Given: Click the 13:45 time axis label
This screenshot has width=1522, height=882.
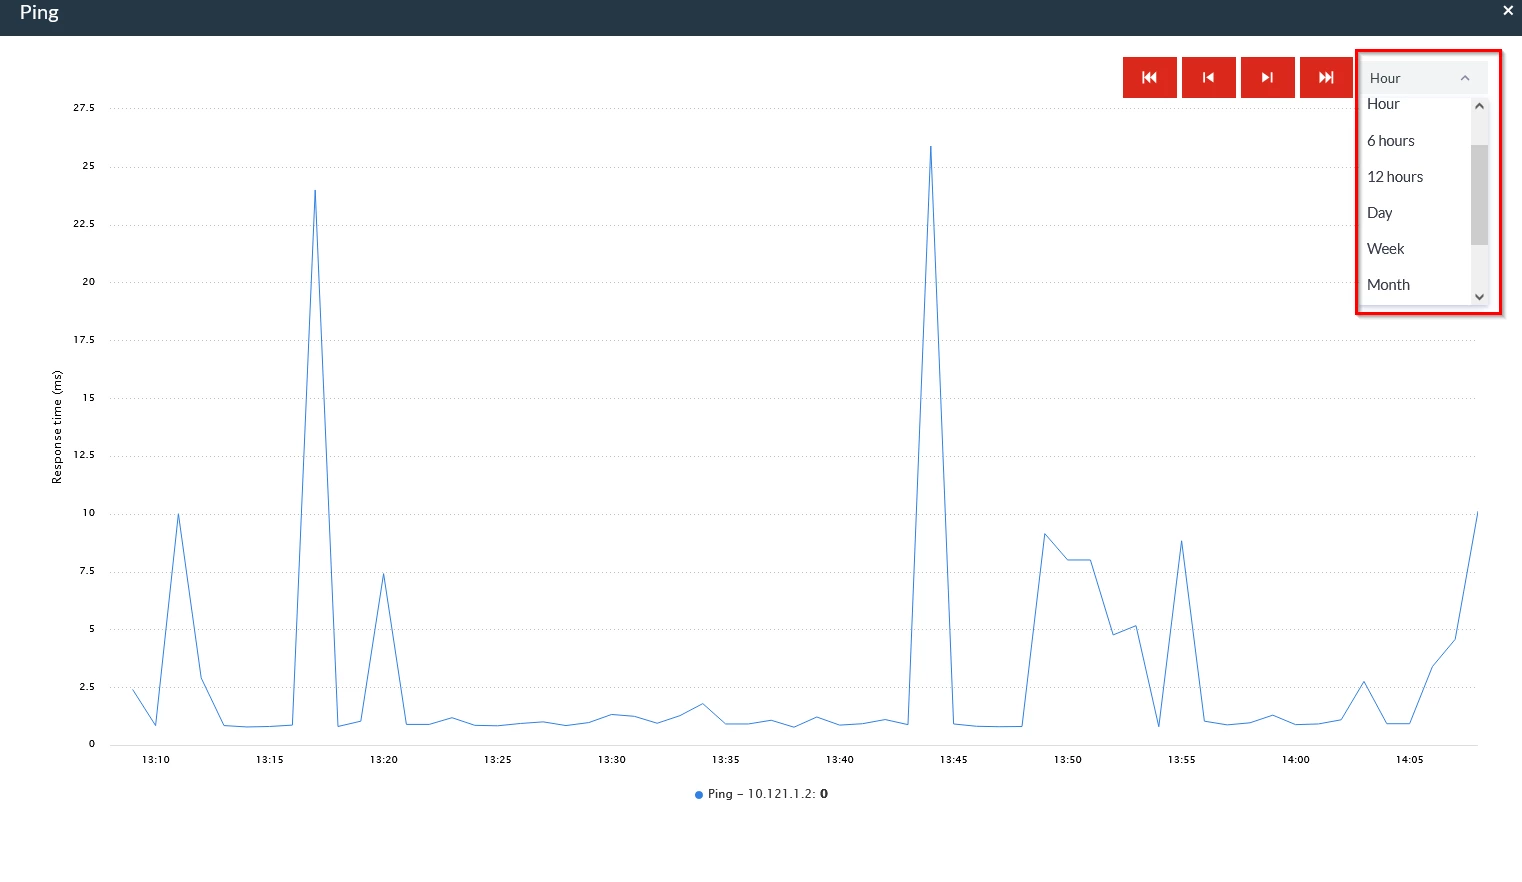Looking at the screenshot, I should pos(953,760).
